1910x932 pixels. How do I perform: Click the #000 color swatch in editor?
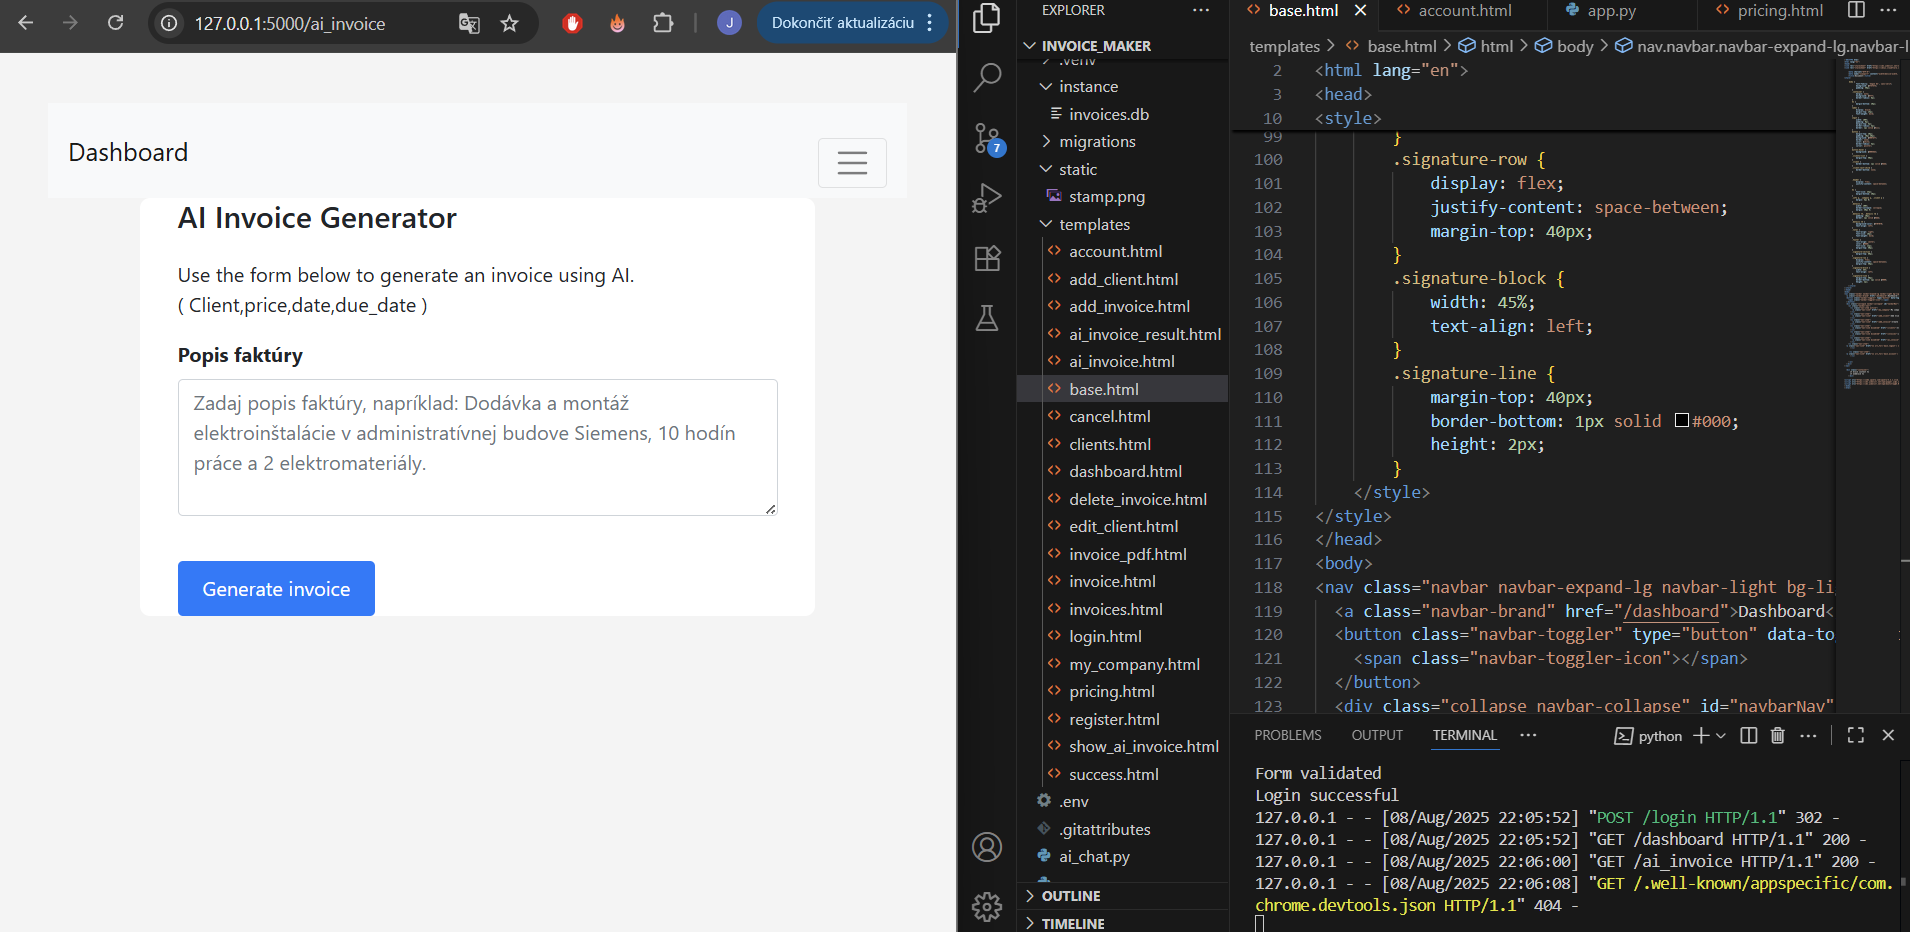coord(1682,421)
